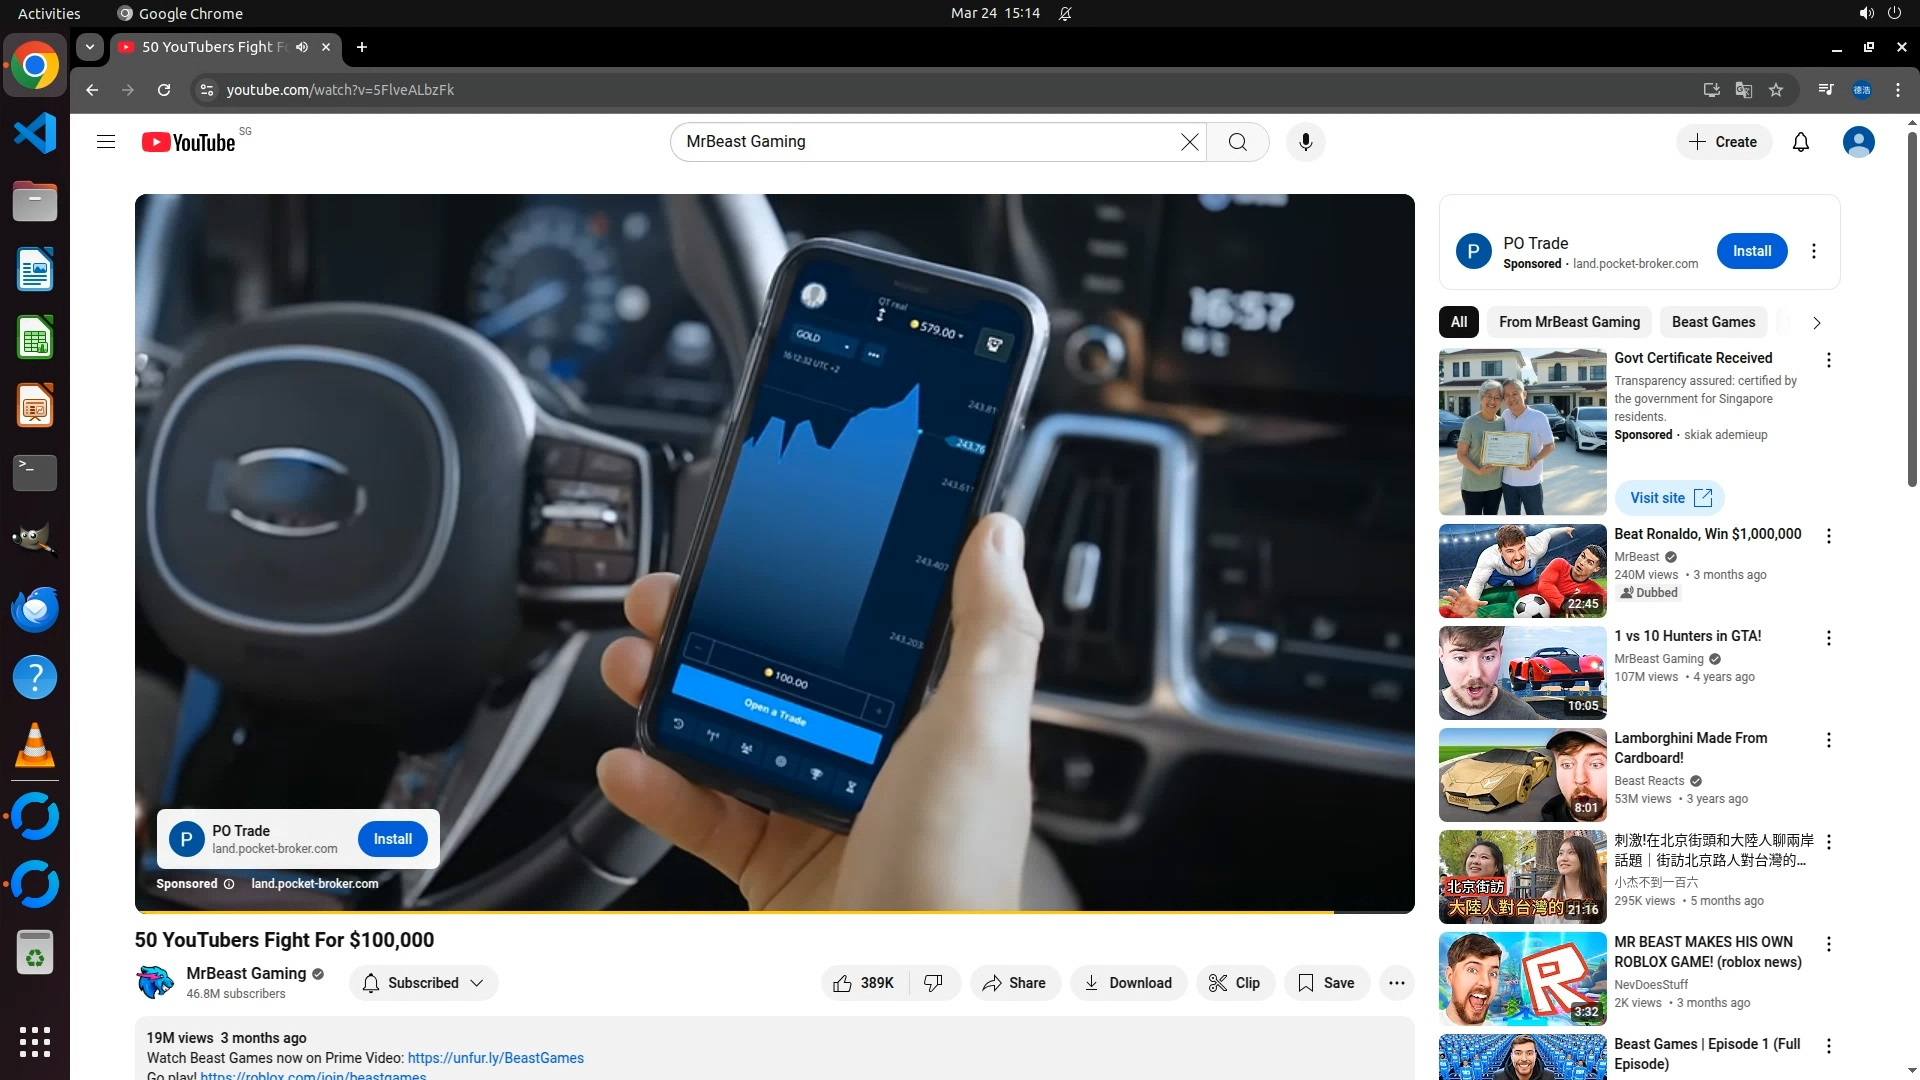The height and width of the screenshot is (1080, 1920).
Task: Click the voice search microphone icon
Action: pos(1305,142)
